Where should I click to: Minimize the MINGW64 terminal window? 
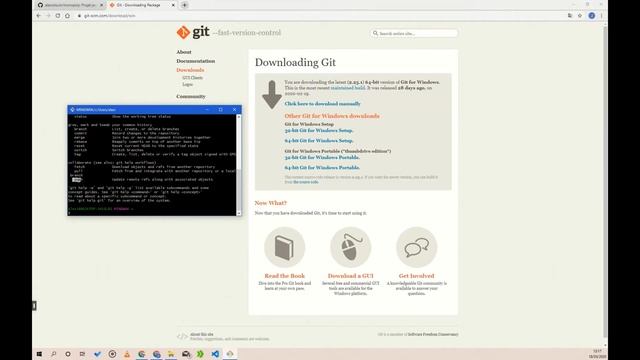(x=207, y=109)
